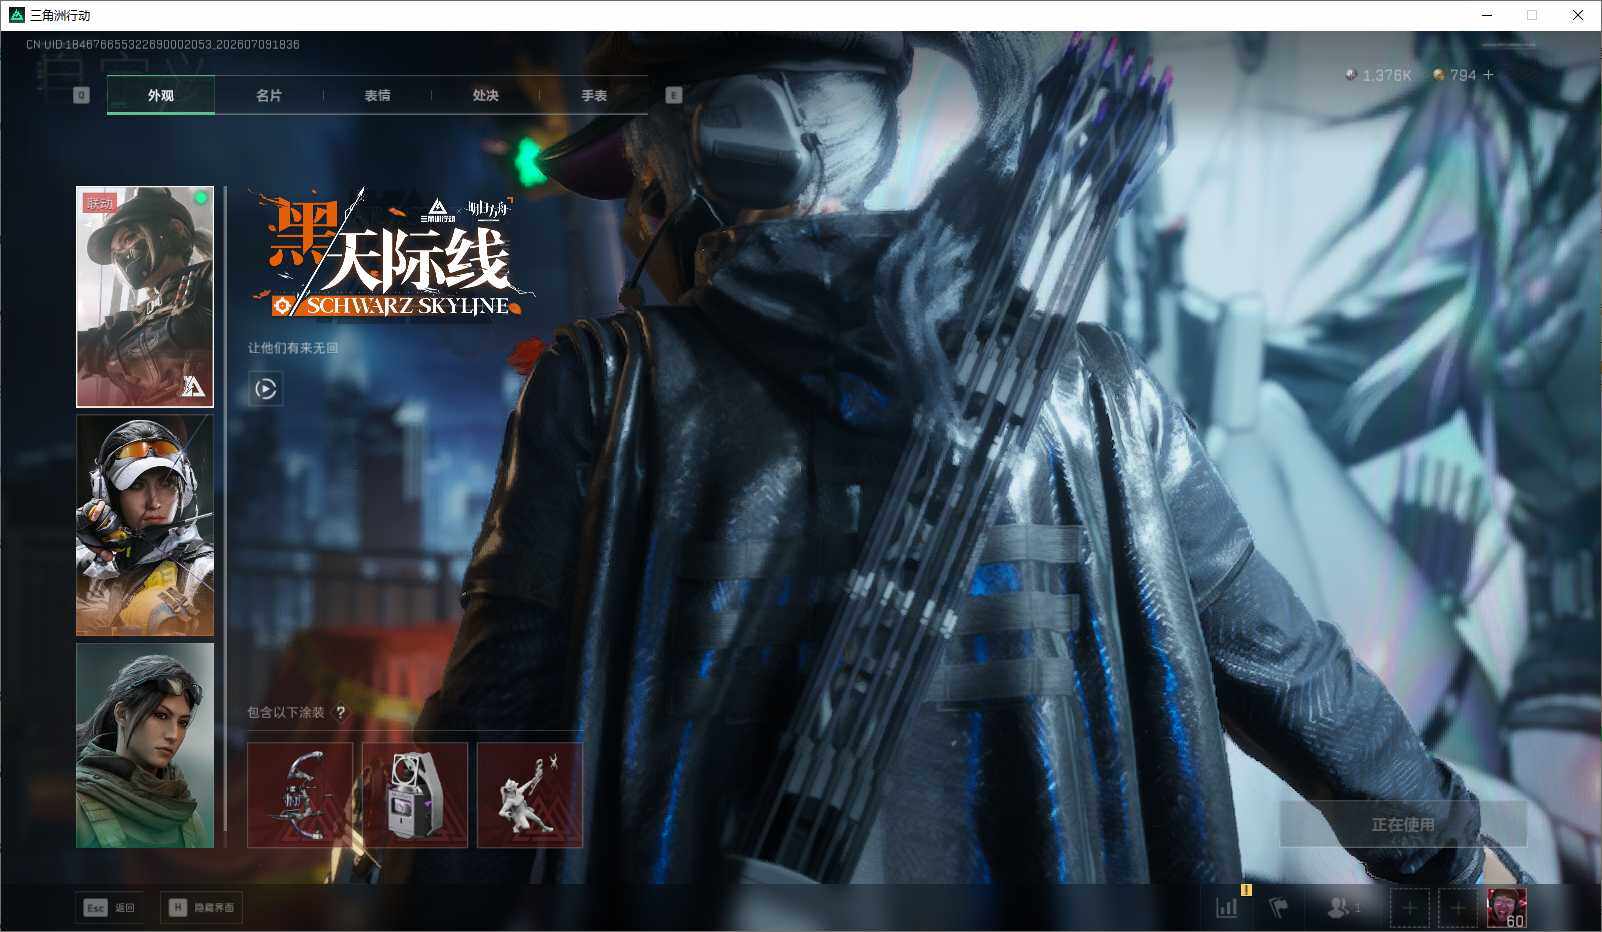Click the second empty teammate plus slot

[1457, 908]
